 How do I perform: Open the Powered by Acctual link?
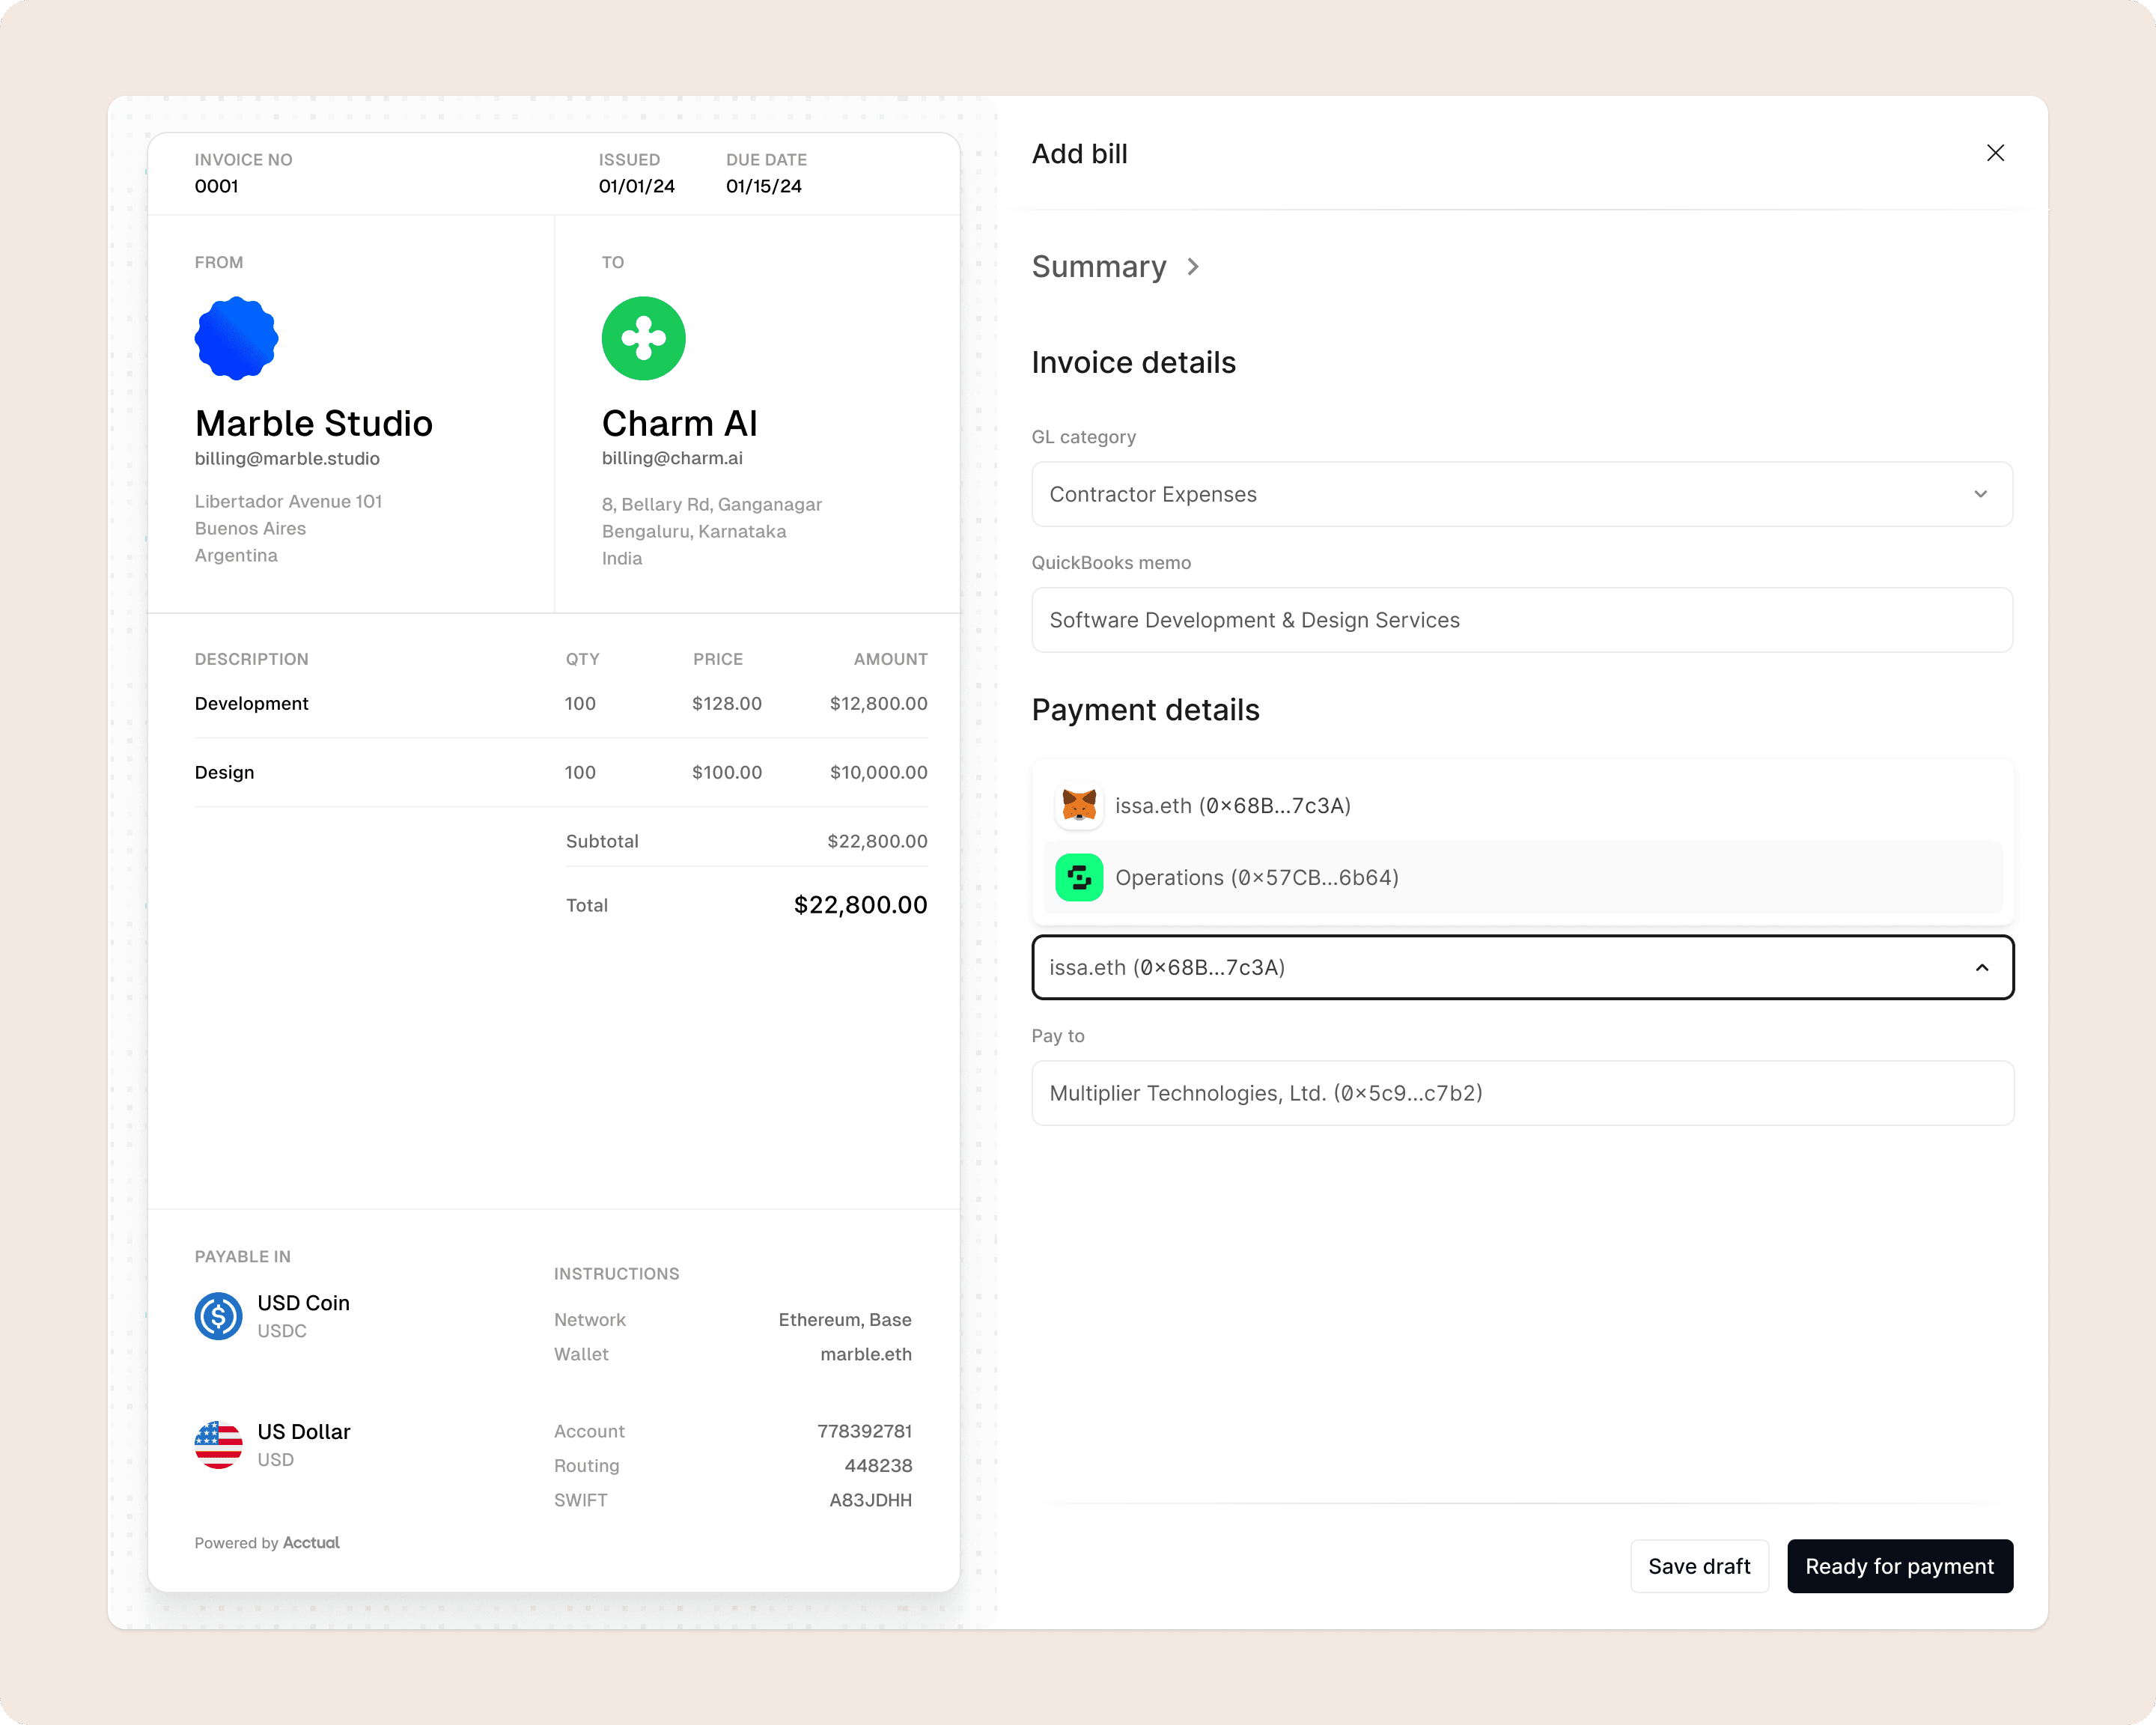coord(310,1542)
